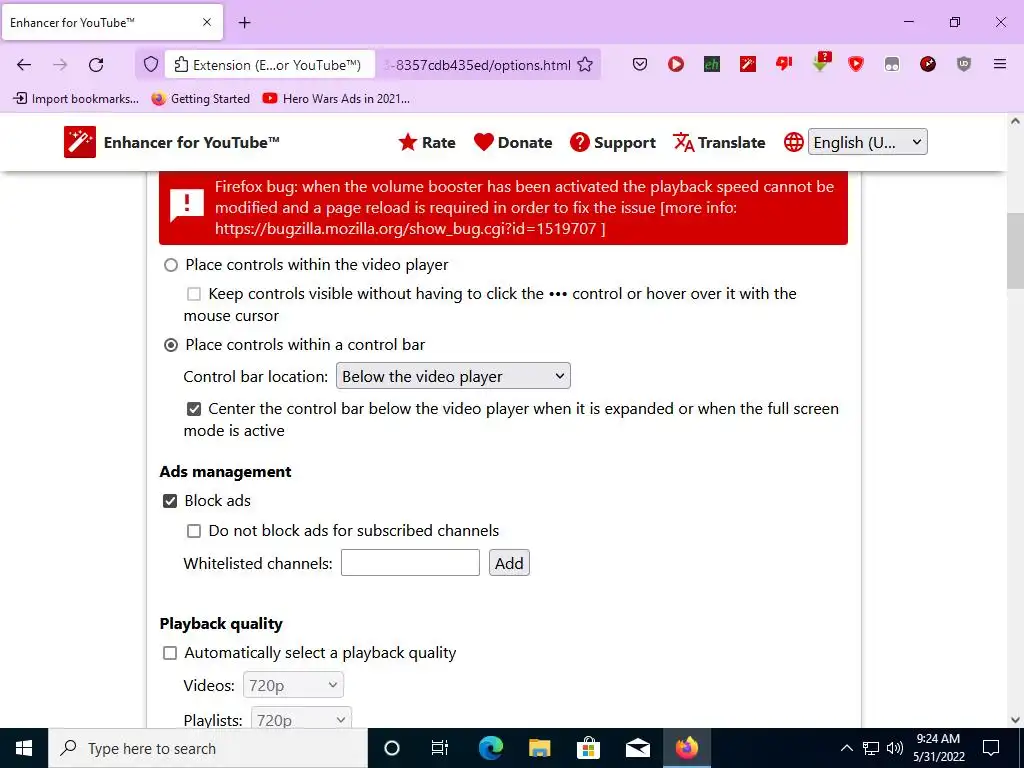Open the Playlists quality 720p dropdown
Image resolution: width=1024 pixels, height=768 pixels.
(x=301, y=718)
